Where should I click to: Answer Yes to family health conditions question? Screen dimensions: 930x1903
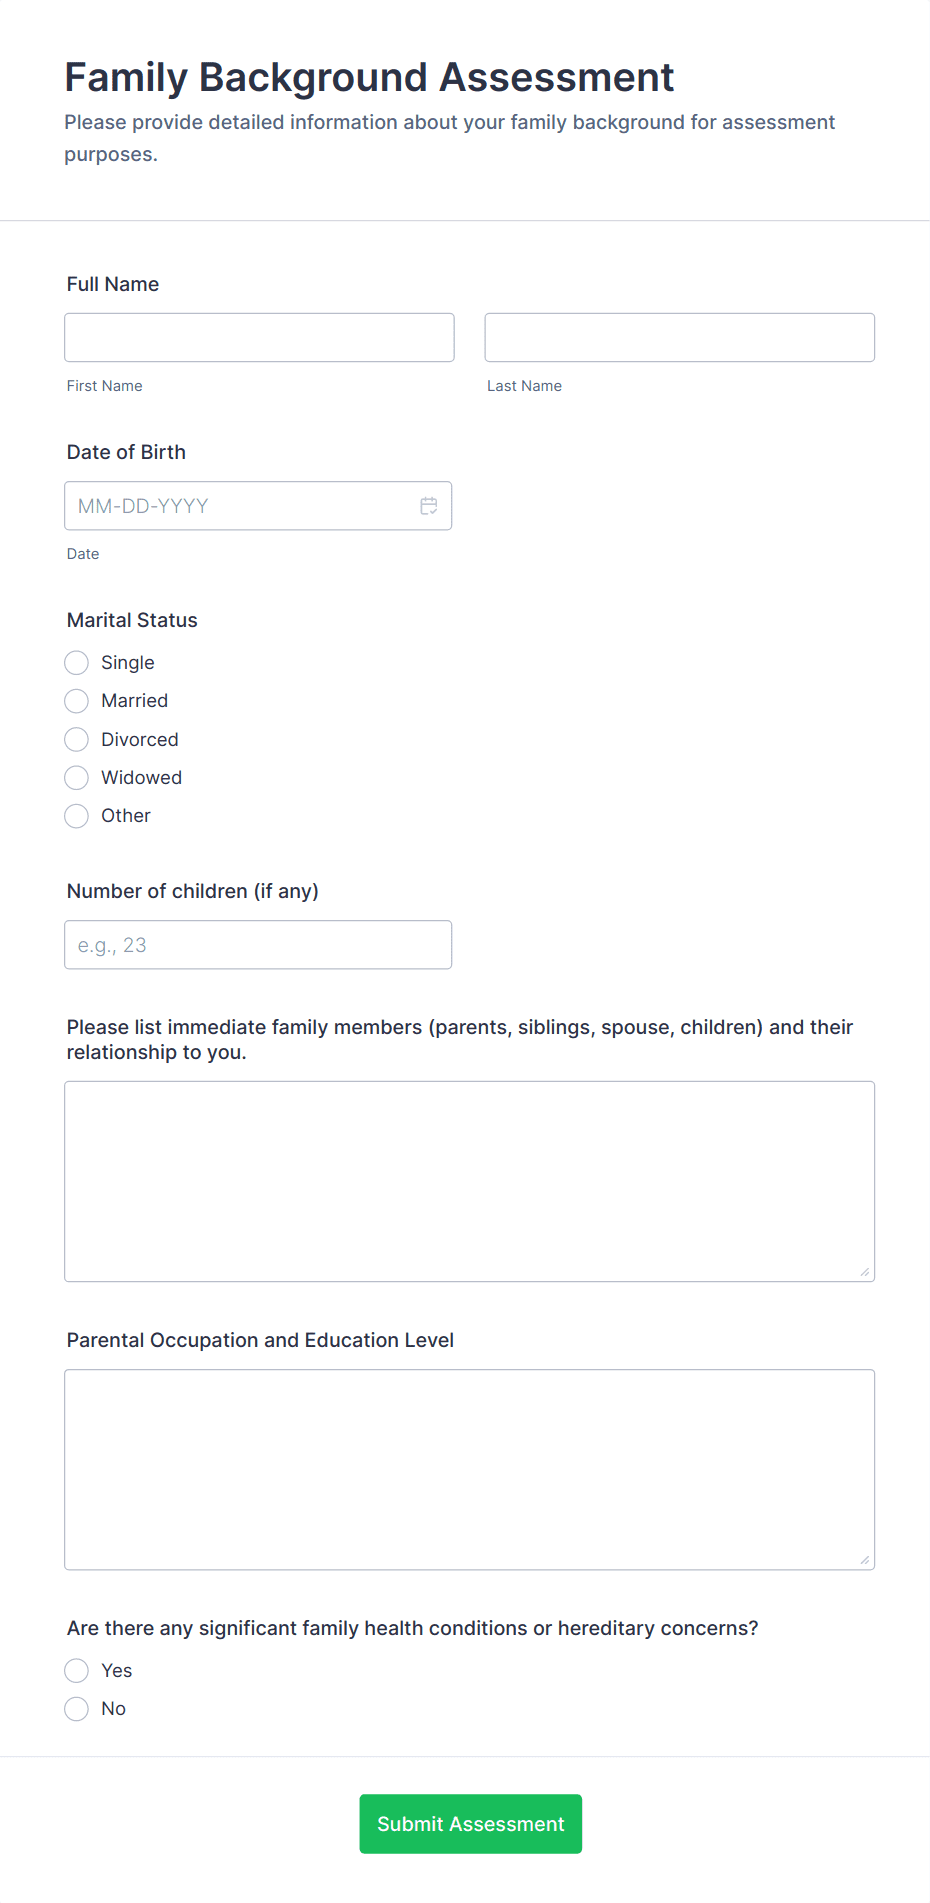pos(76,1670)
